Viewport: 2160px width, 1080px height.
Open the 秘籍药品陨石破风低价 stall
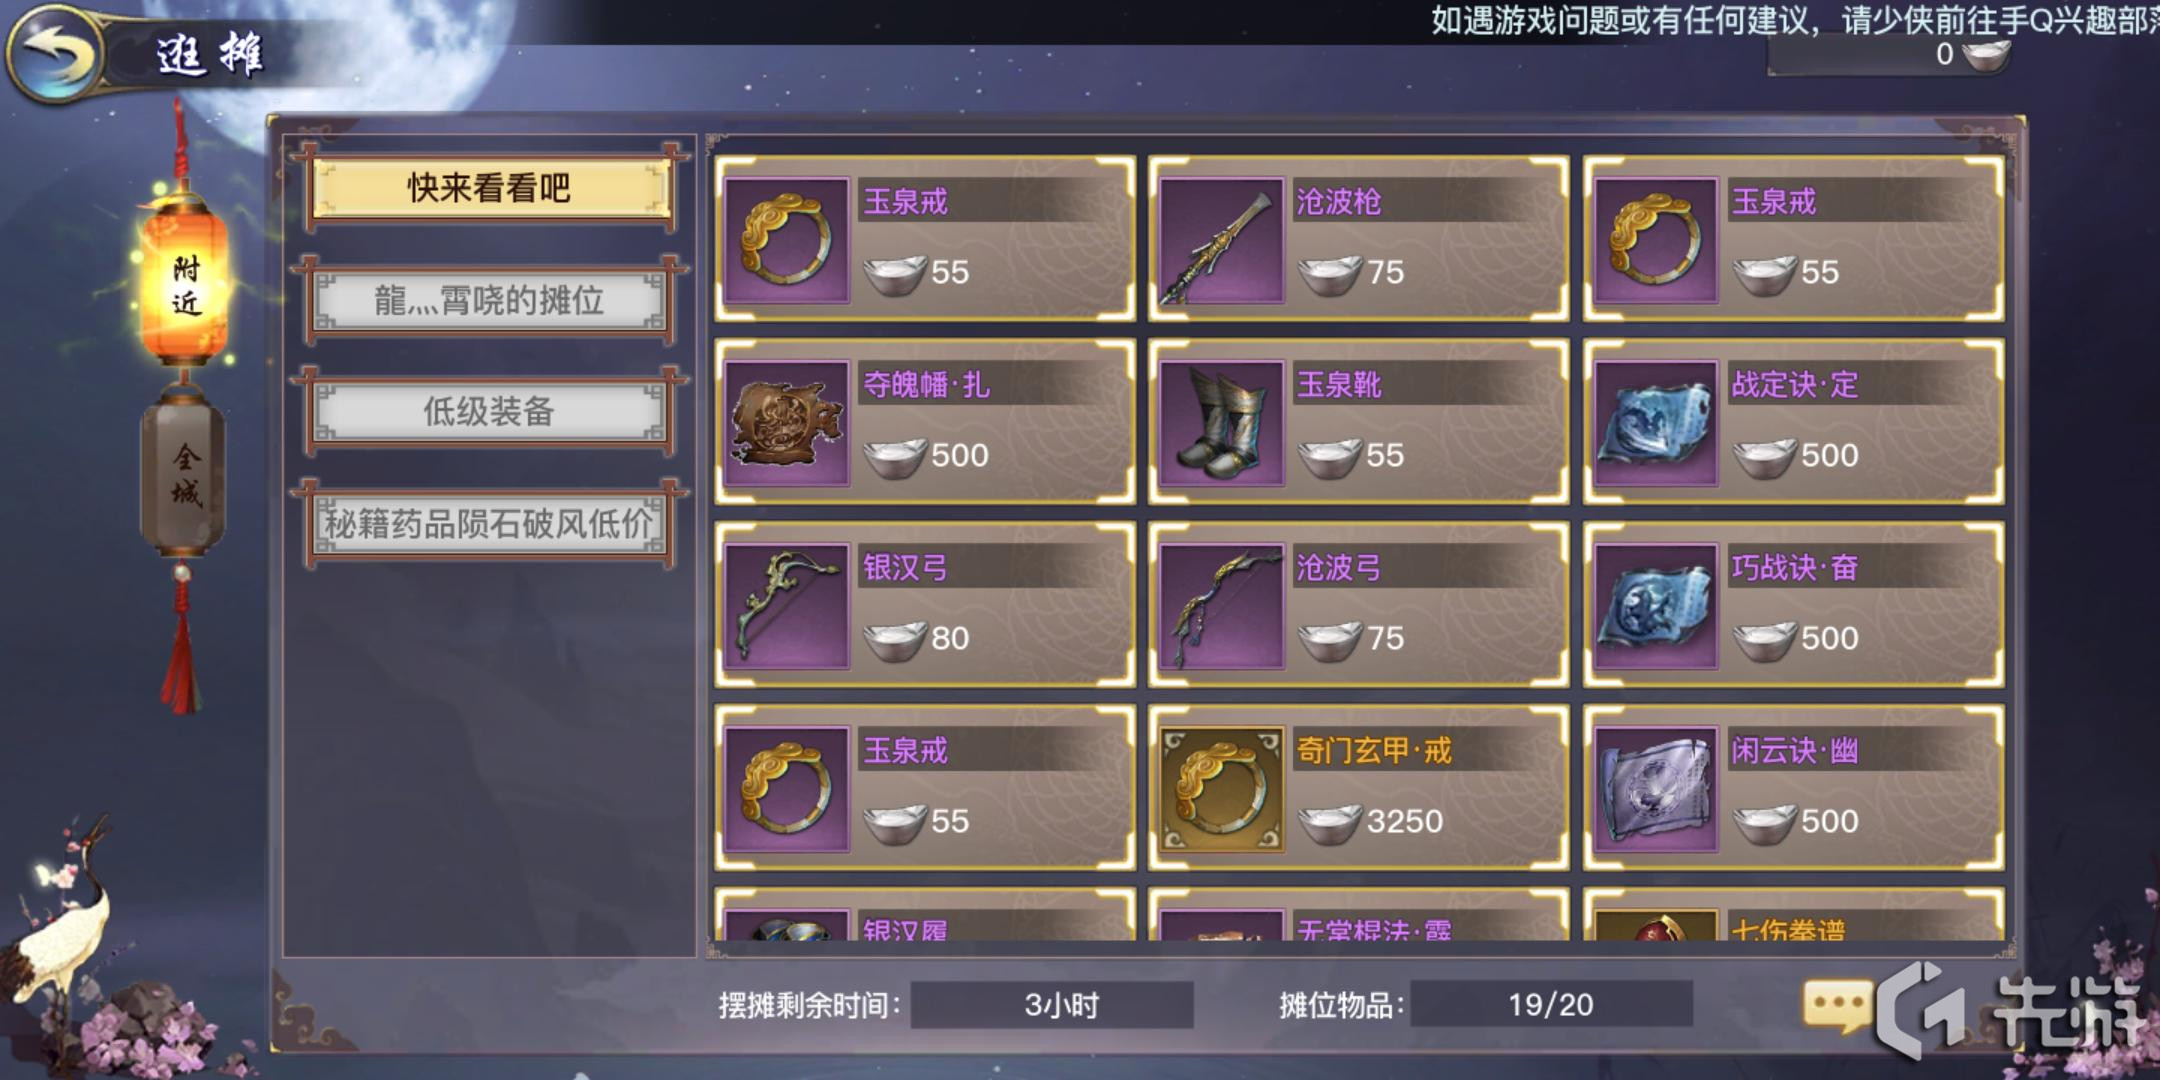[x=489, y=523]
